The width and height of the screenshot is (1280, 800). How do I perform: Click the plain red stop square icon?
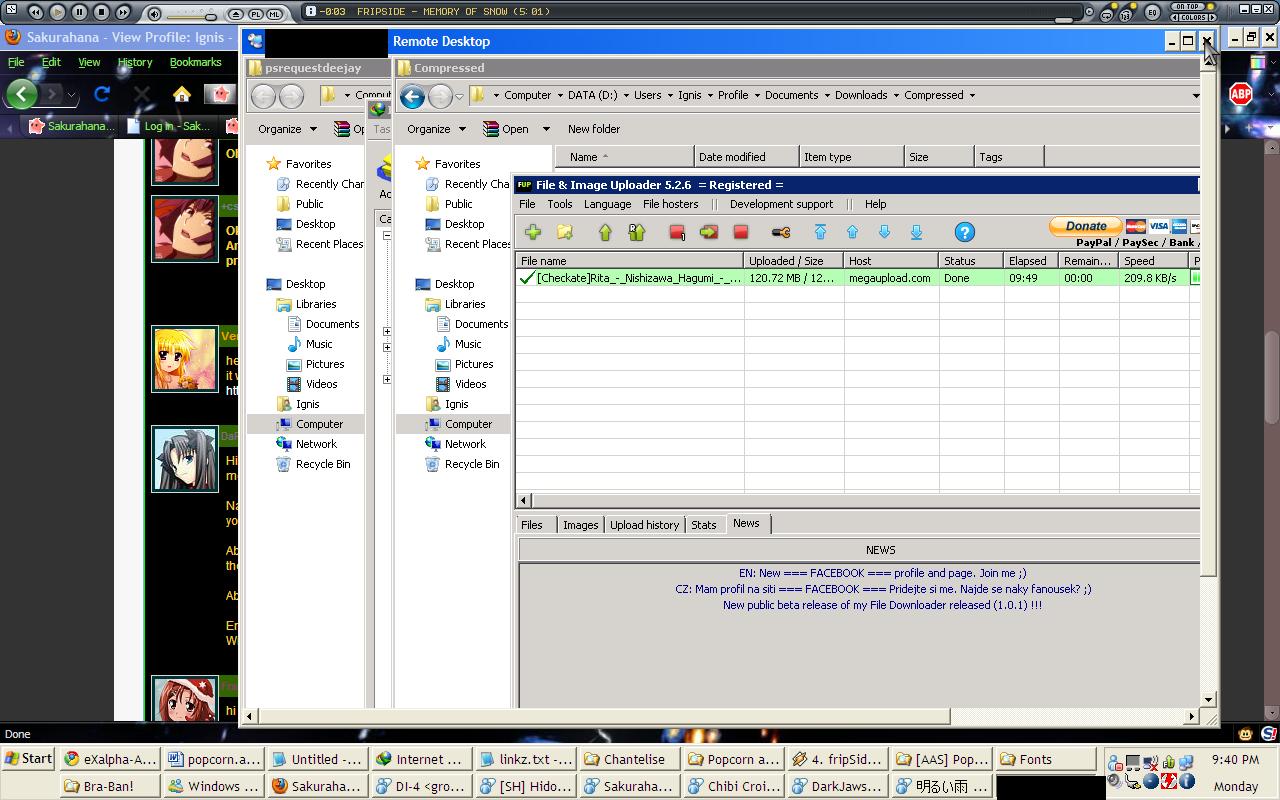coord(741,232)
